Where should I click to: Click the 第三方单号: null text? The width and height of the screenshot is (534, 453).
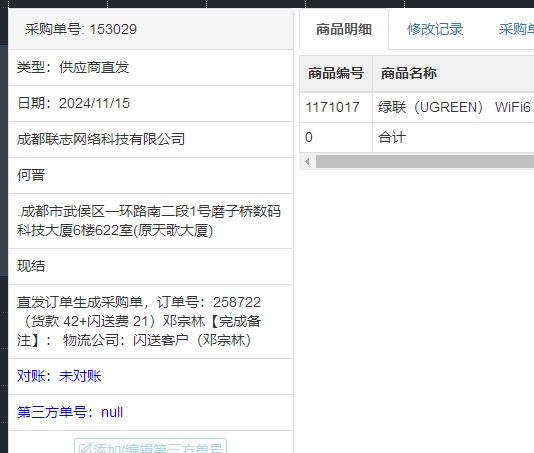point(70,412)
